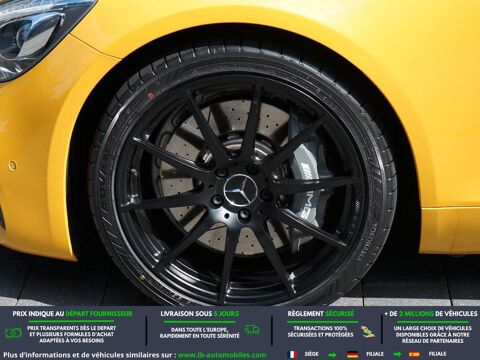Click the Mercedes star wheel center cap
The height and width of the screenshot is (360, 480).
[x=239, y=191]
